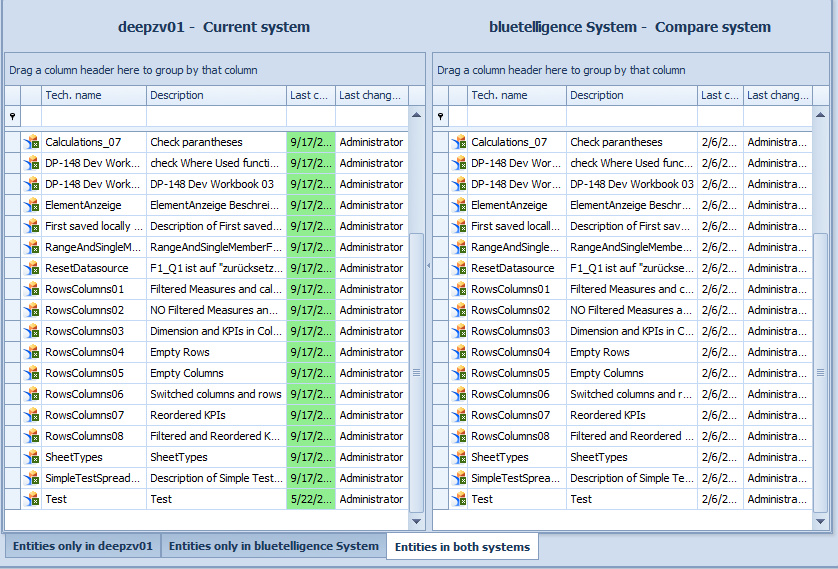The width and height of the screenshot is (838, 569).
Task: Select Entities in both systems tab
Action: [x=462, y=547]
